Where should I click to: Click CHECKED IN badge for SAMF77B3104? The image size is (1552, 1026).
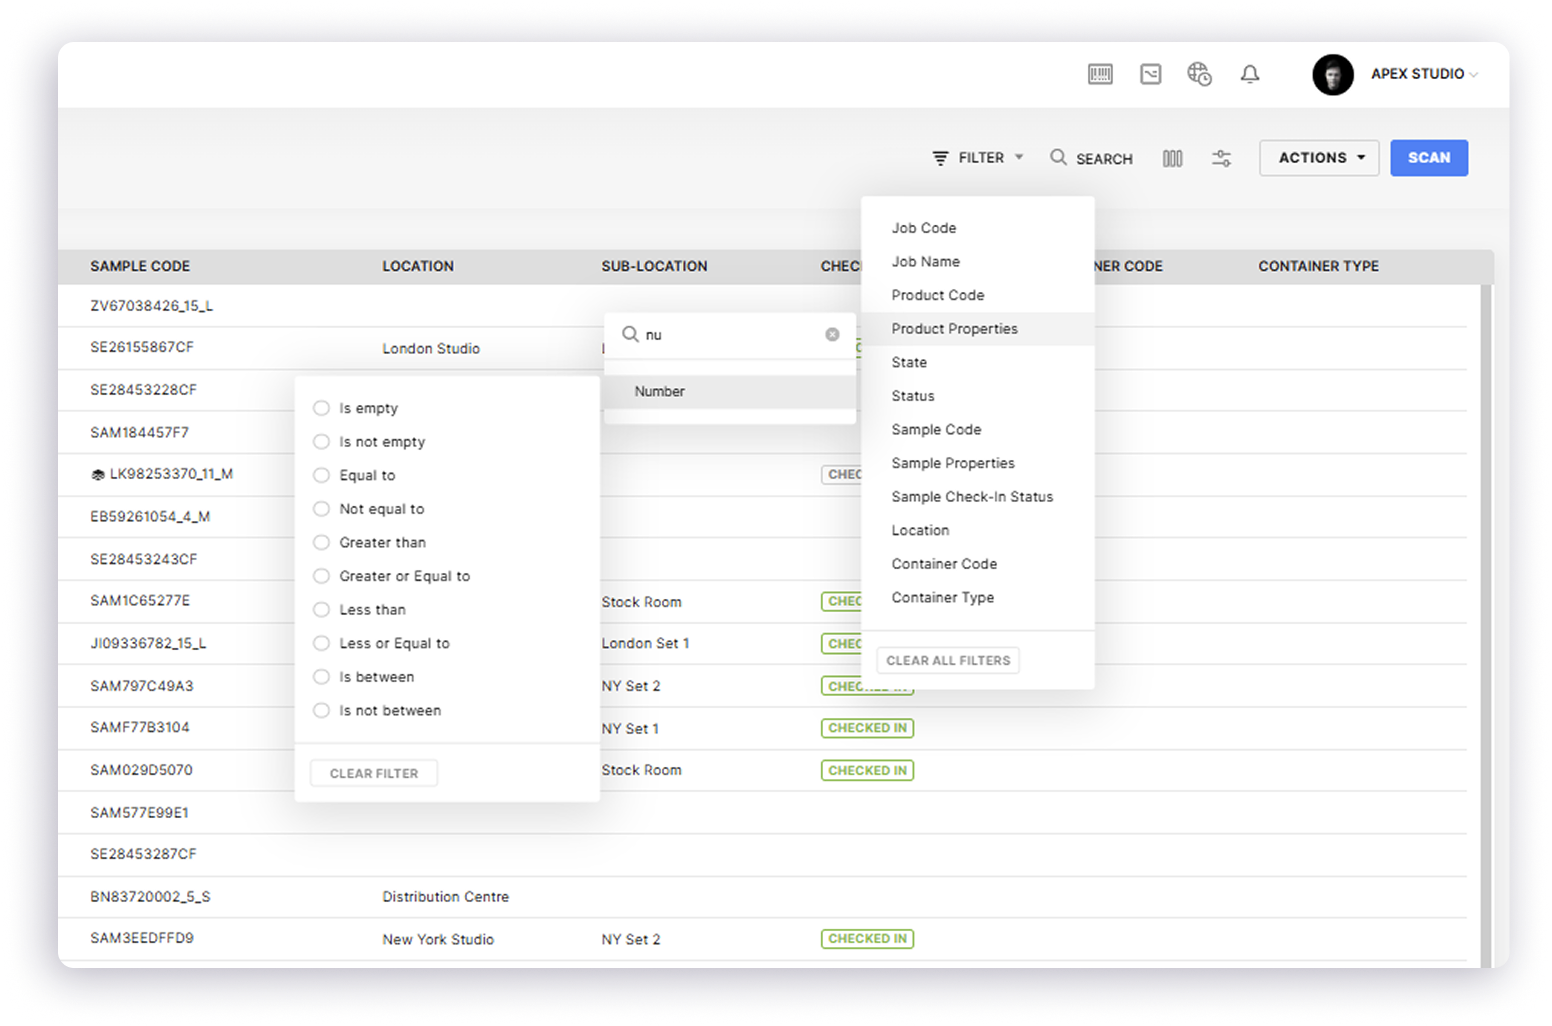pyautogui.click(x=867, y=728)
